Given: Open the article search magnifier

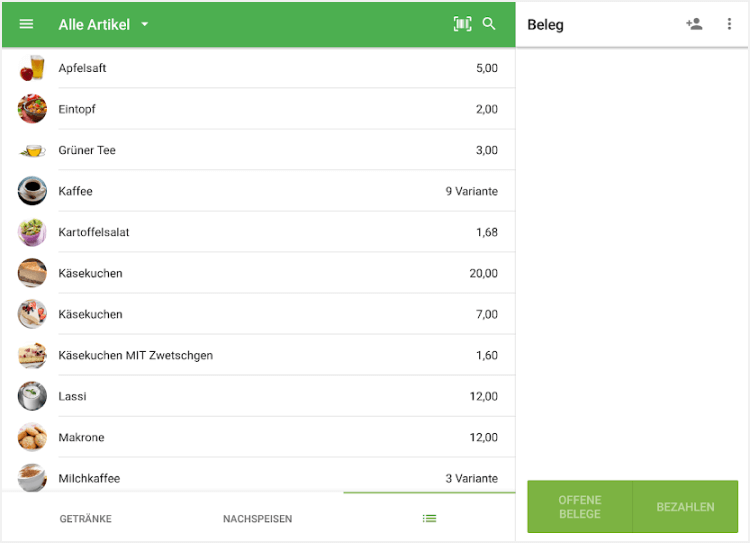Looking at the screenshot, I should point(489,24).
